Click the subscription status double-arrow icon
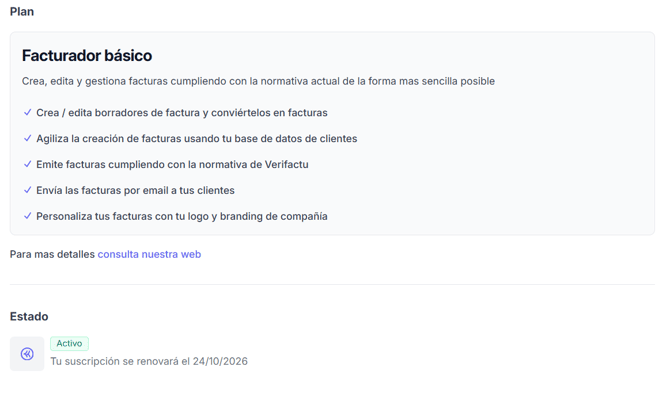The width and height of the screenshot is (670, 401). point(27,354)
